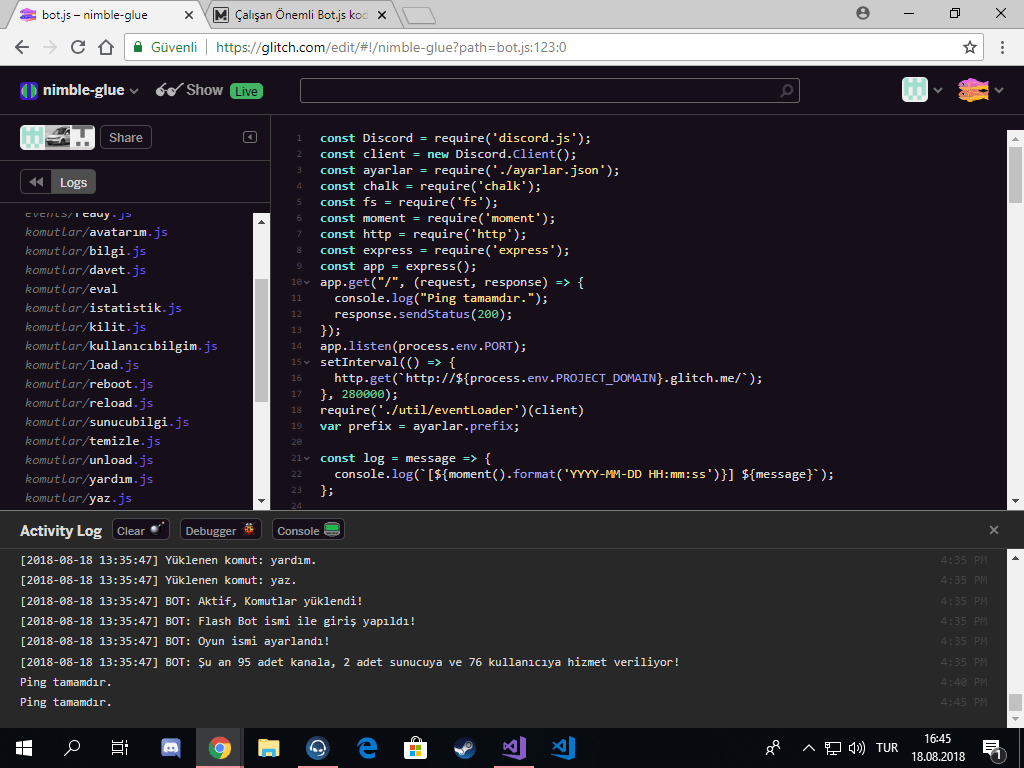The width and height of the screenshot is (1024, 768).
Task: Open the fish user account menu
Action: (x=980, y=90)
